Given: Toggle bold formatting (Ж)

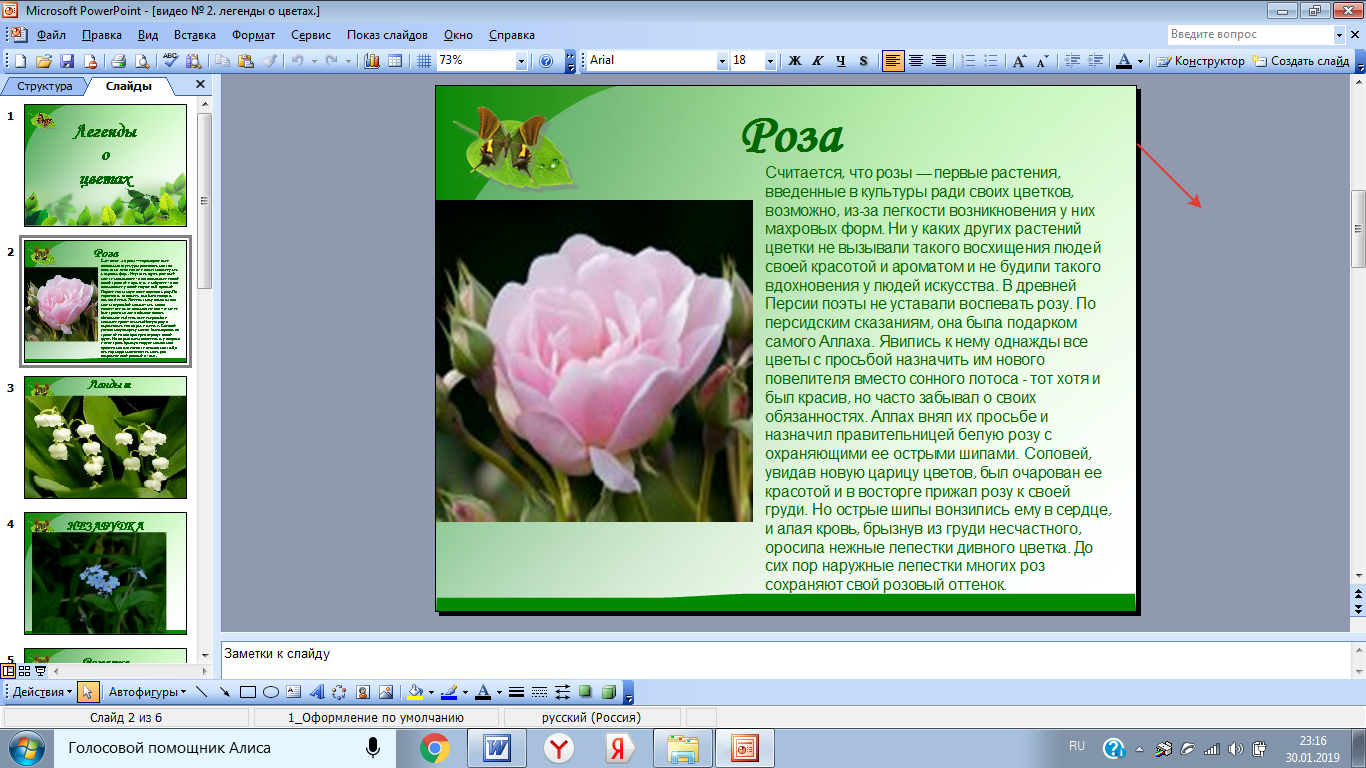Looking at the screenshot, I should point(796,61).
